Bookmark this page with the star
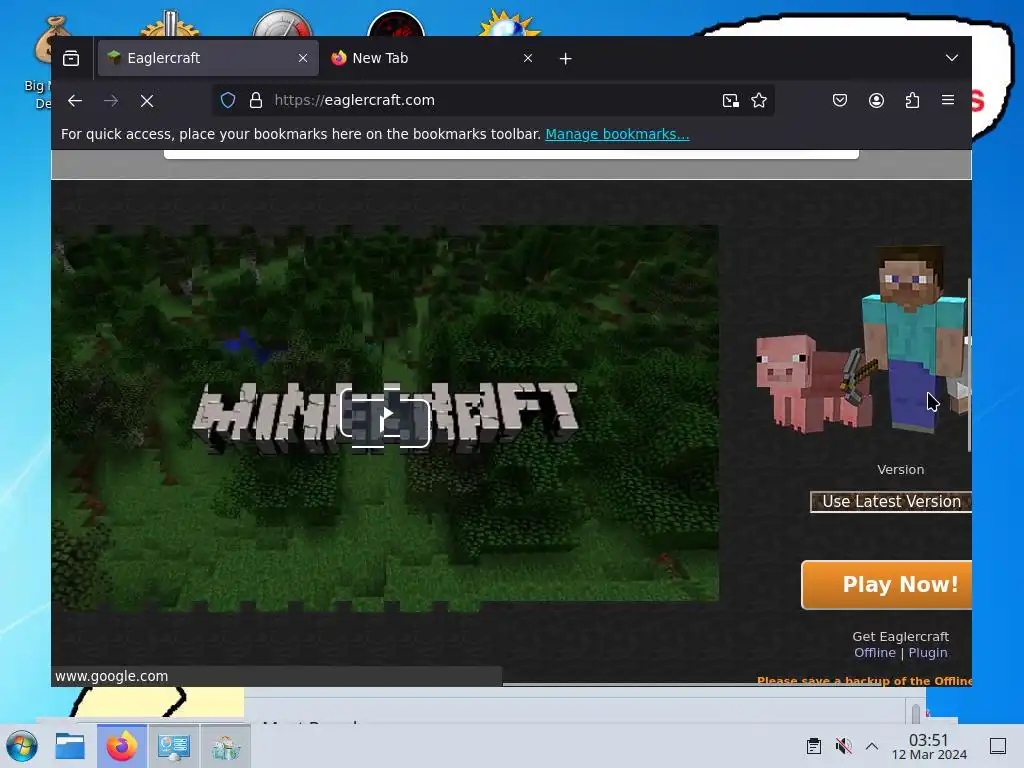Screen dimensions: 1024x768 (x=759, y=101)
